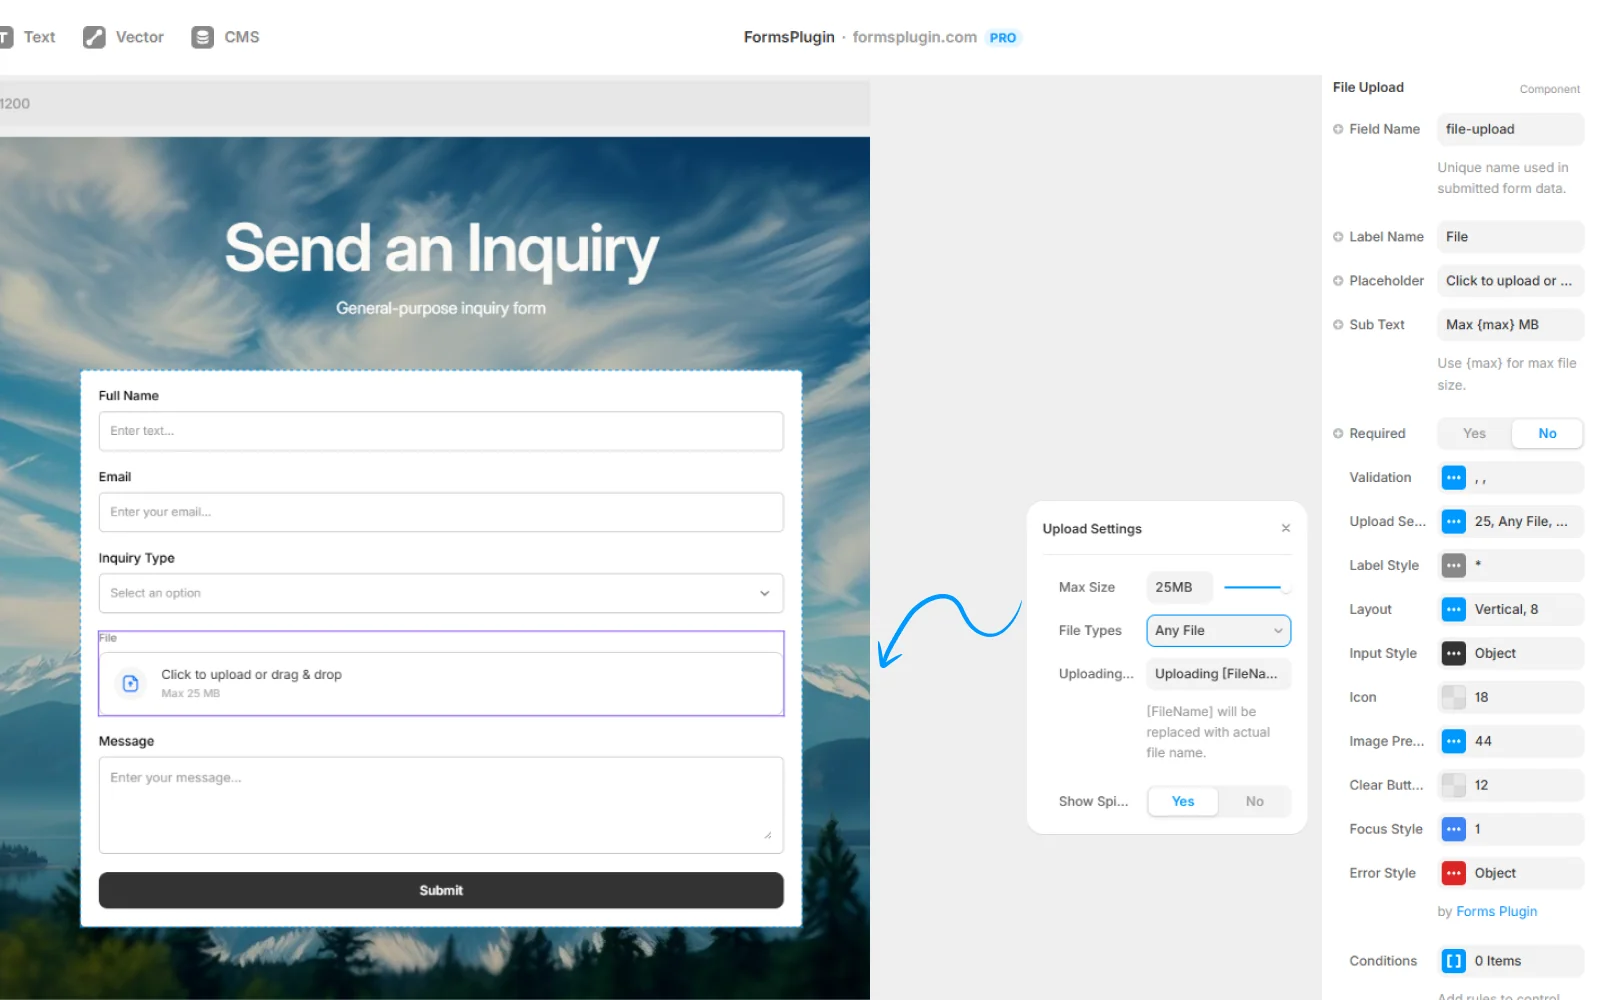This screenshot has width=1600, height=1000.
Task: Open Validation settings blue dots icon
Action: click(x=1453, y=478)
